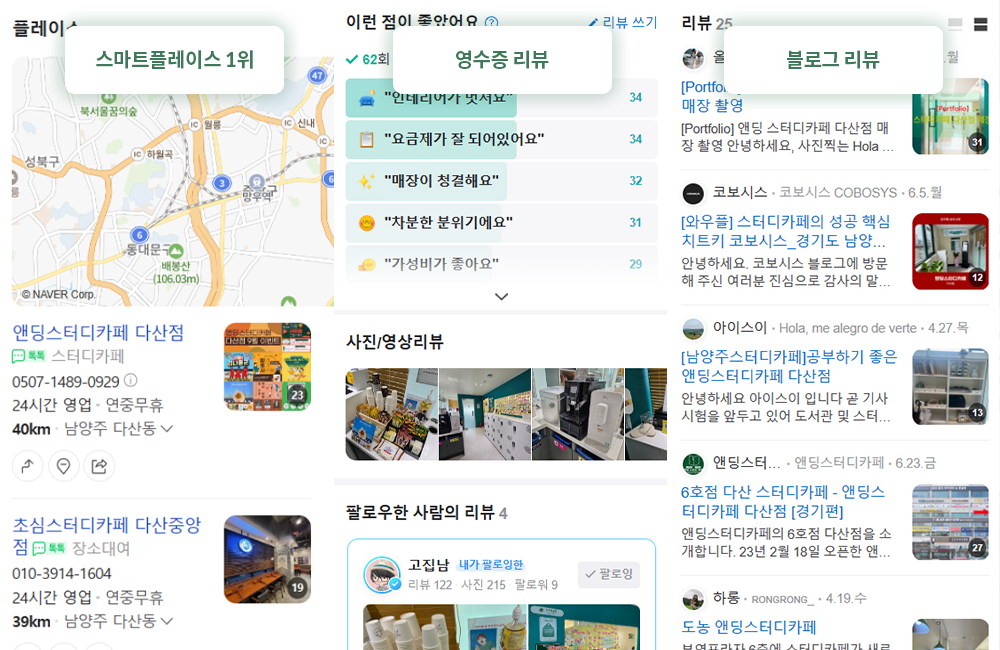Click the directions arrow icon under 앤딩스터디카페 다산점
The width and height of the screenshot is (1000, 650).
click(x=27, y=466)
